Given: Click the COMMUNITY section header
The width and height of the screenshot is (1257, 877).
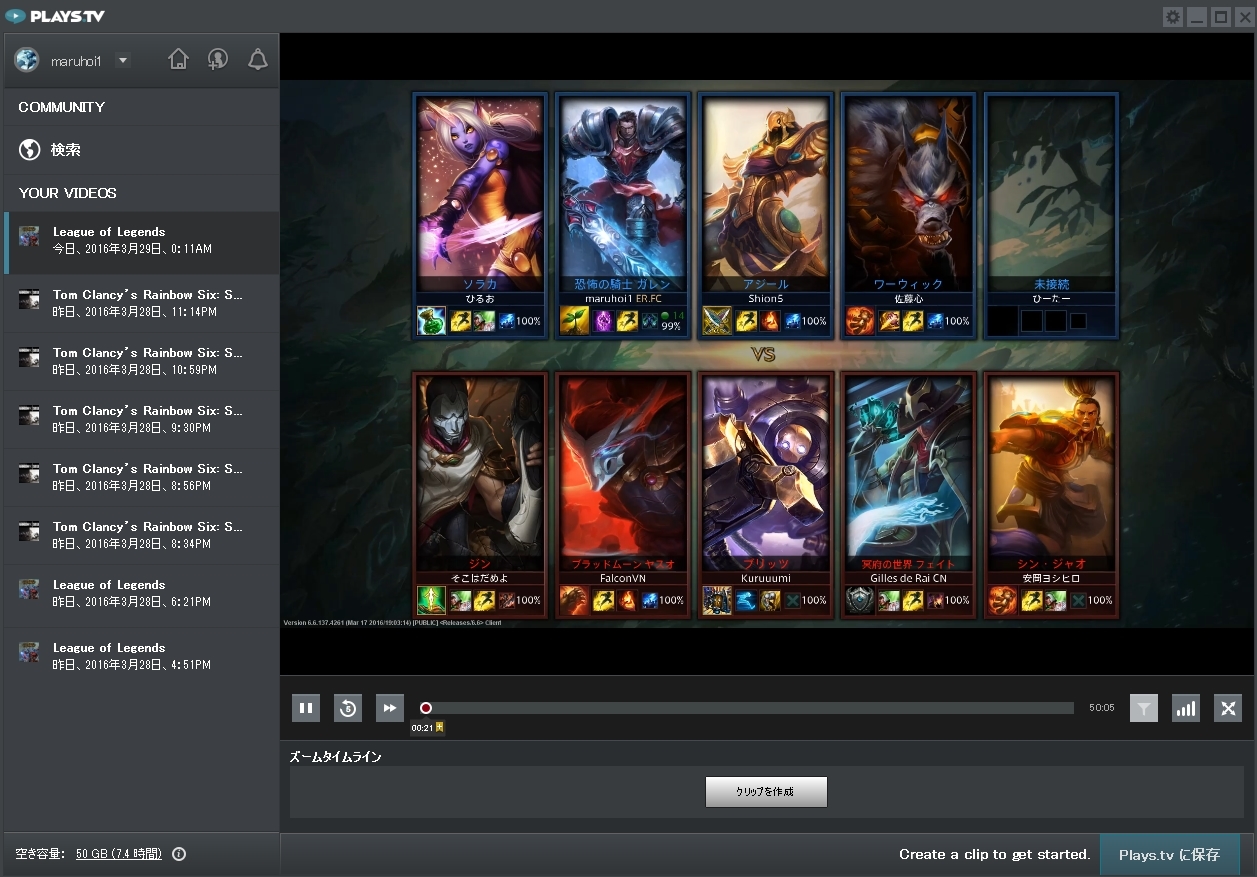Looking at the screenshot, I should [x=61, y=107].
